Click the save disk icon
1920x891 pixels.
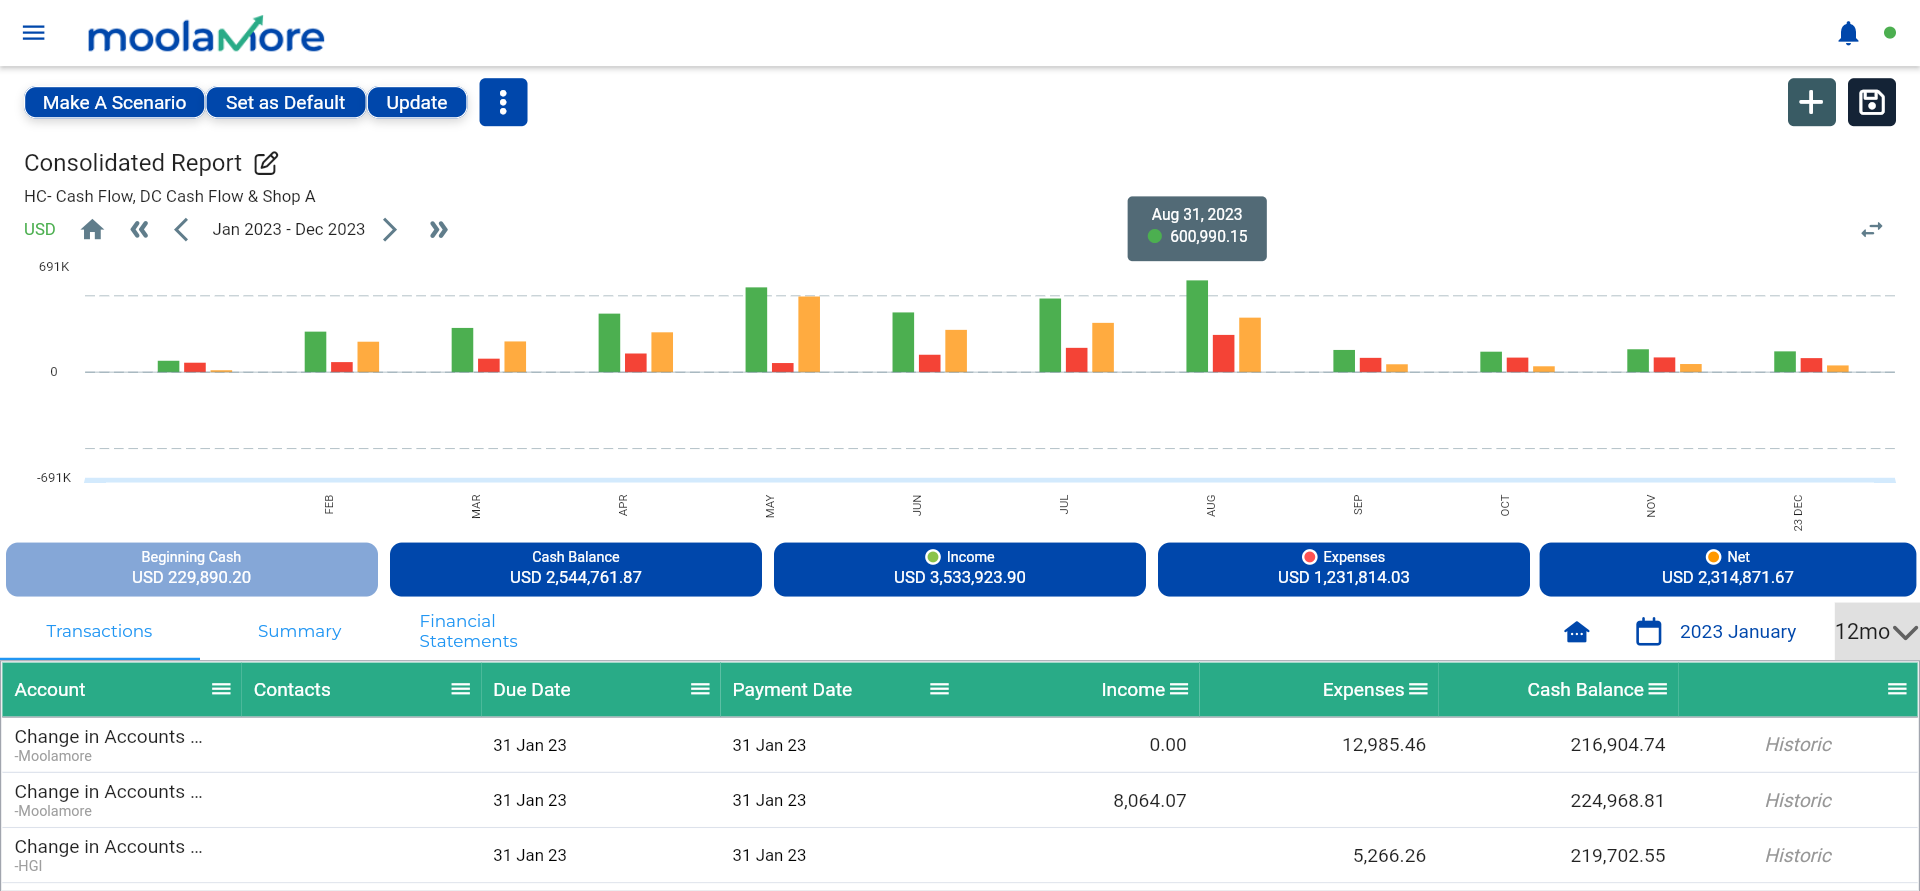point(1871,102)
